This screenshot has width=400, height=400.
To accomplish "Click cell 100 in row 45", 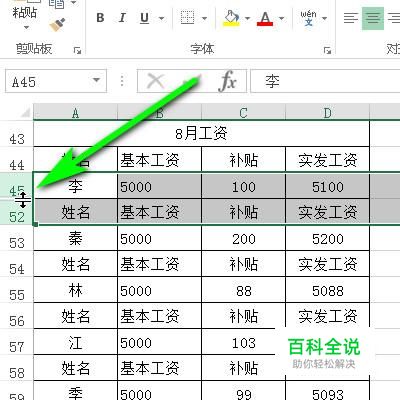I will click(243, 186).
